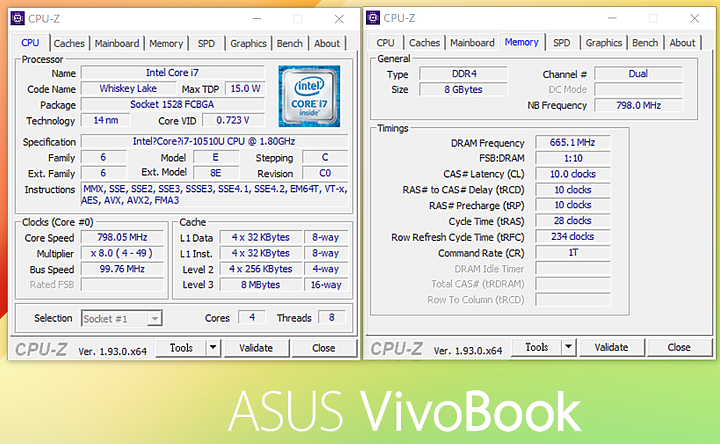720x444 pixels.
Task: Click the Specification field i7-10510U
Action: 214,141
